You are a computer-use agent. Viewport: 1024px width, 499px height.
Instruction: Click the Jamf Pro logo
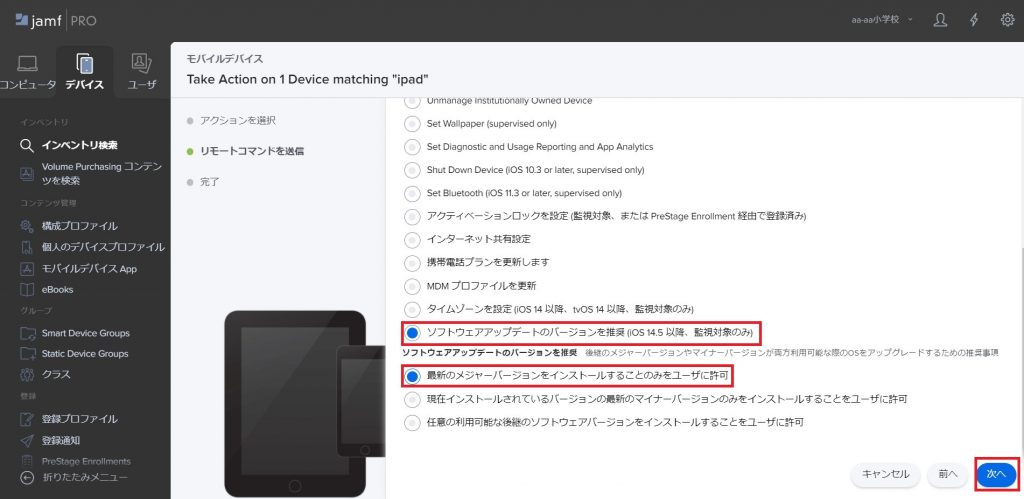[x=56, y=20]
